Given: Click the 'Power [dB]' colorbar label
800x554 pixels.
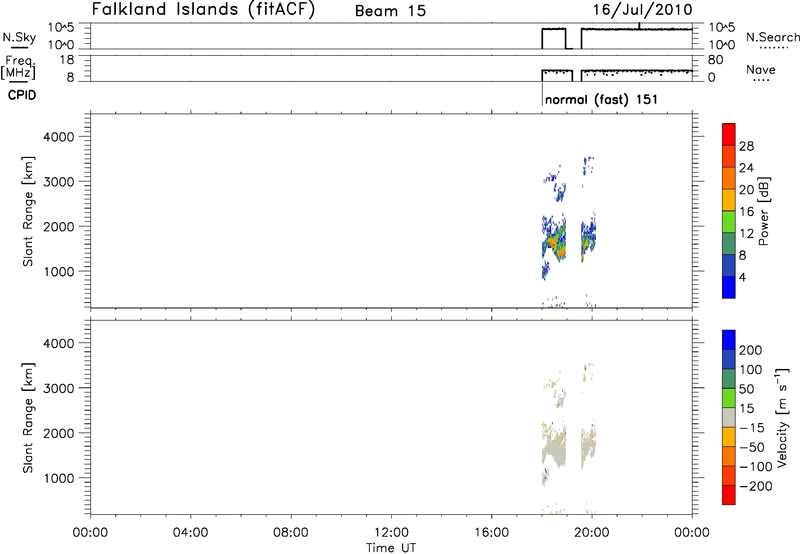Looking at the screenshot, I should click(x=763, y=211).
